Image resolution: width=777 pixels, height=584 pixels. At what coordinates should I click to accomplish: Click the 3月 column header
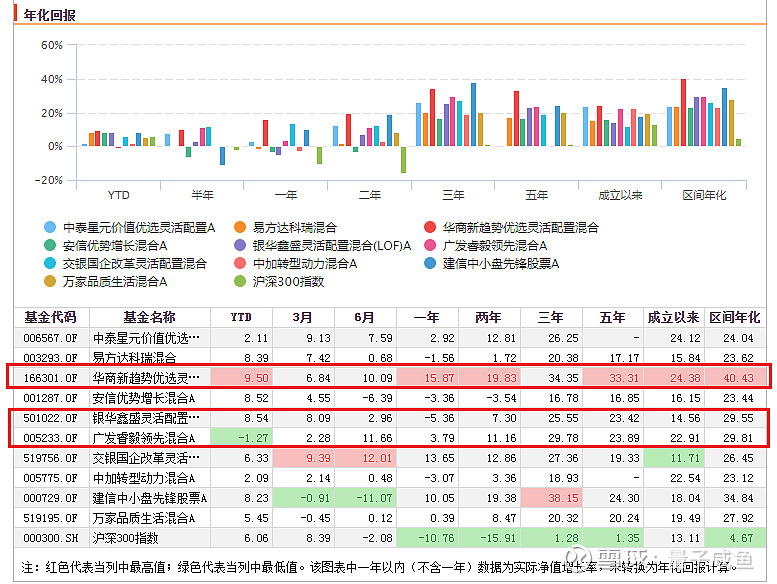click(303, 317)
